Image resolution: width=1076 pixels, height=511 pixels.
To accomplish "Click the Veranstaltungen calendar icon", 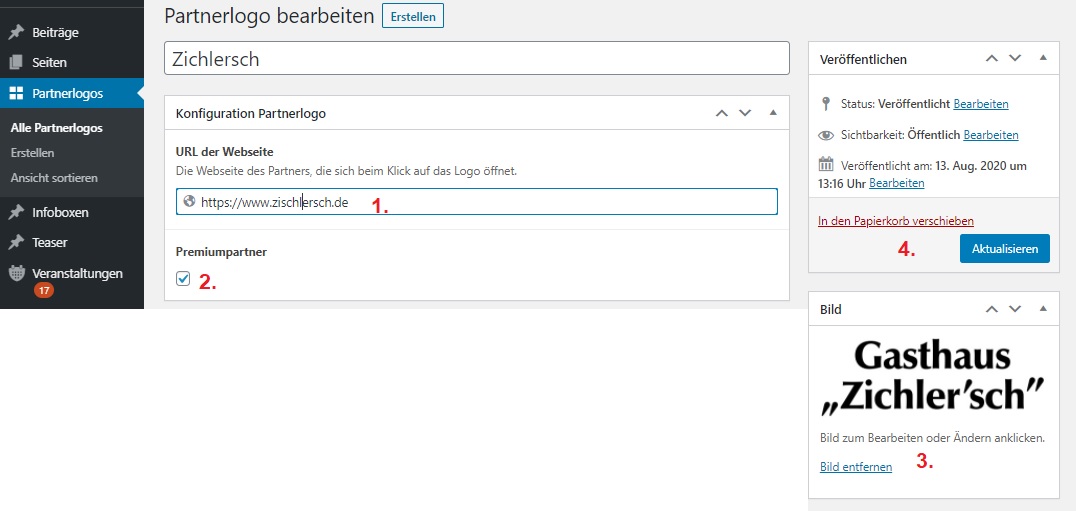I will click(x=16, y=273).
